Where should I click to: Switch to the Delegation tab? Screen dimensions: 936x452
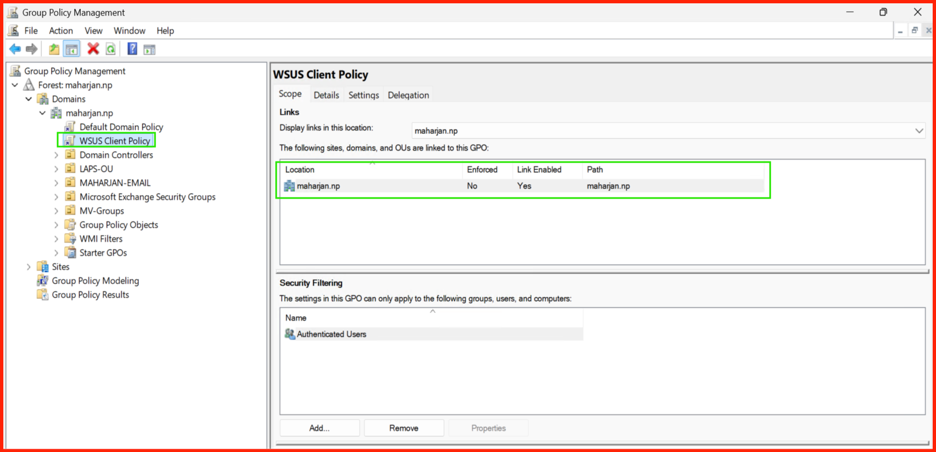click(x=408, y=95)
